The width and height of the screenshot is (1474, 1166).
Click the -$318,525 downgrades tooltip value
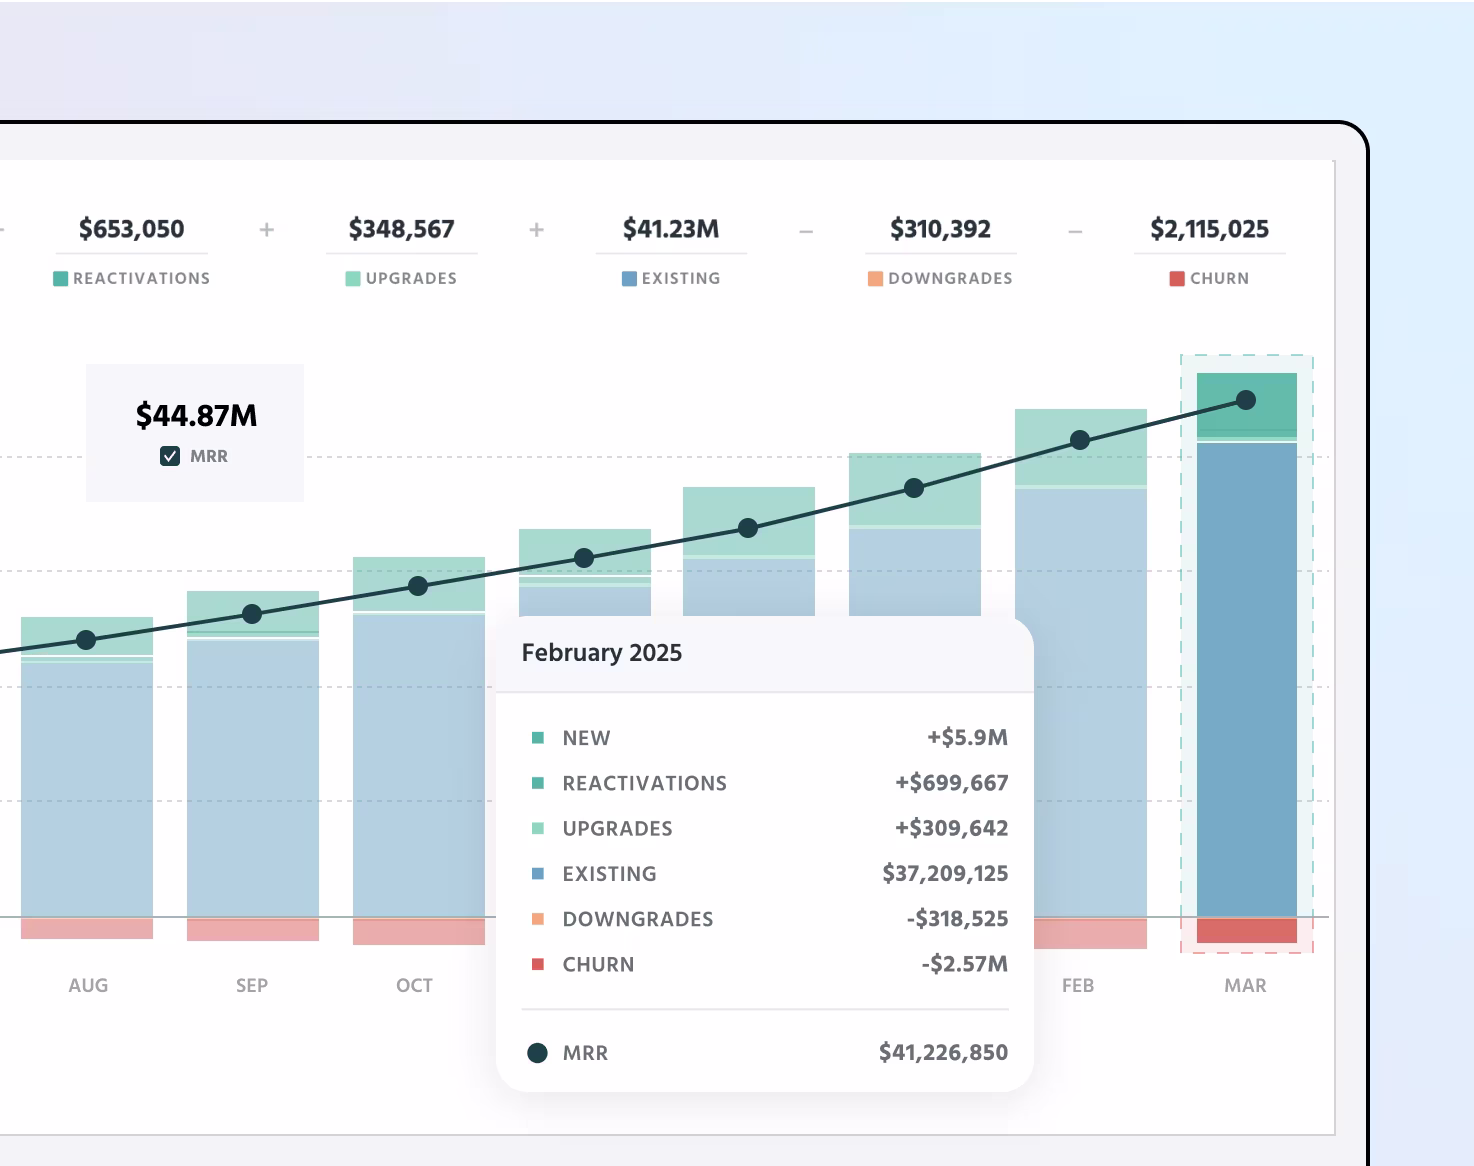[957, 919]
